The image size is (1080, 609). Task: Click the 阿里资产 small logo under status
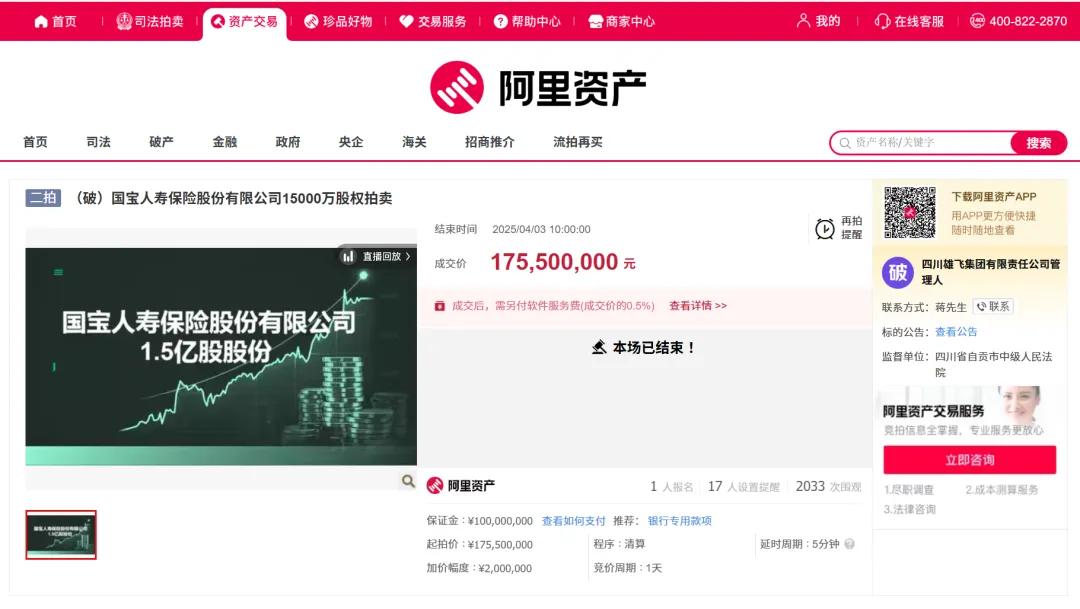pos(461,486)
